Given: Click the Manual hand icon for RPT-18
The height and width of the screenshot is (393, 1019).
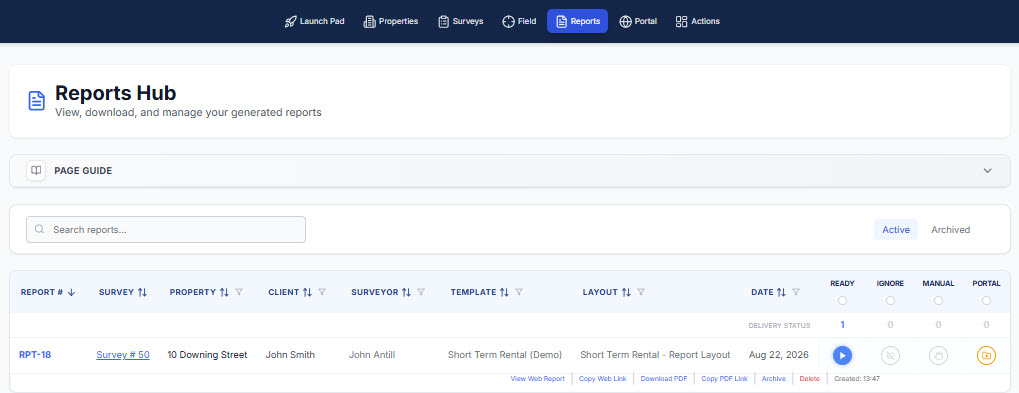Looking at the screenshot, I should pyautogui.click(x=938, y=355).
